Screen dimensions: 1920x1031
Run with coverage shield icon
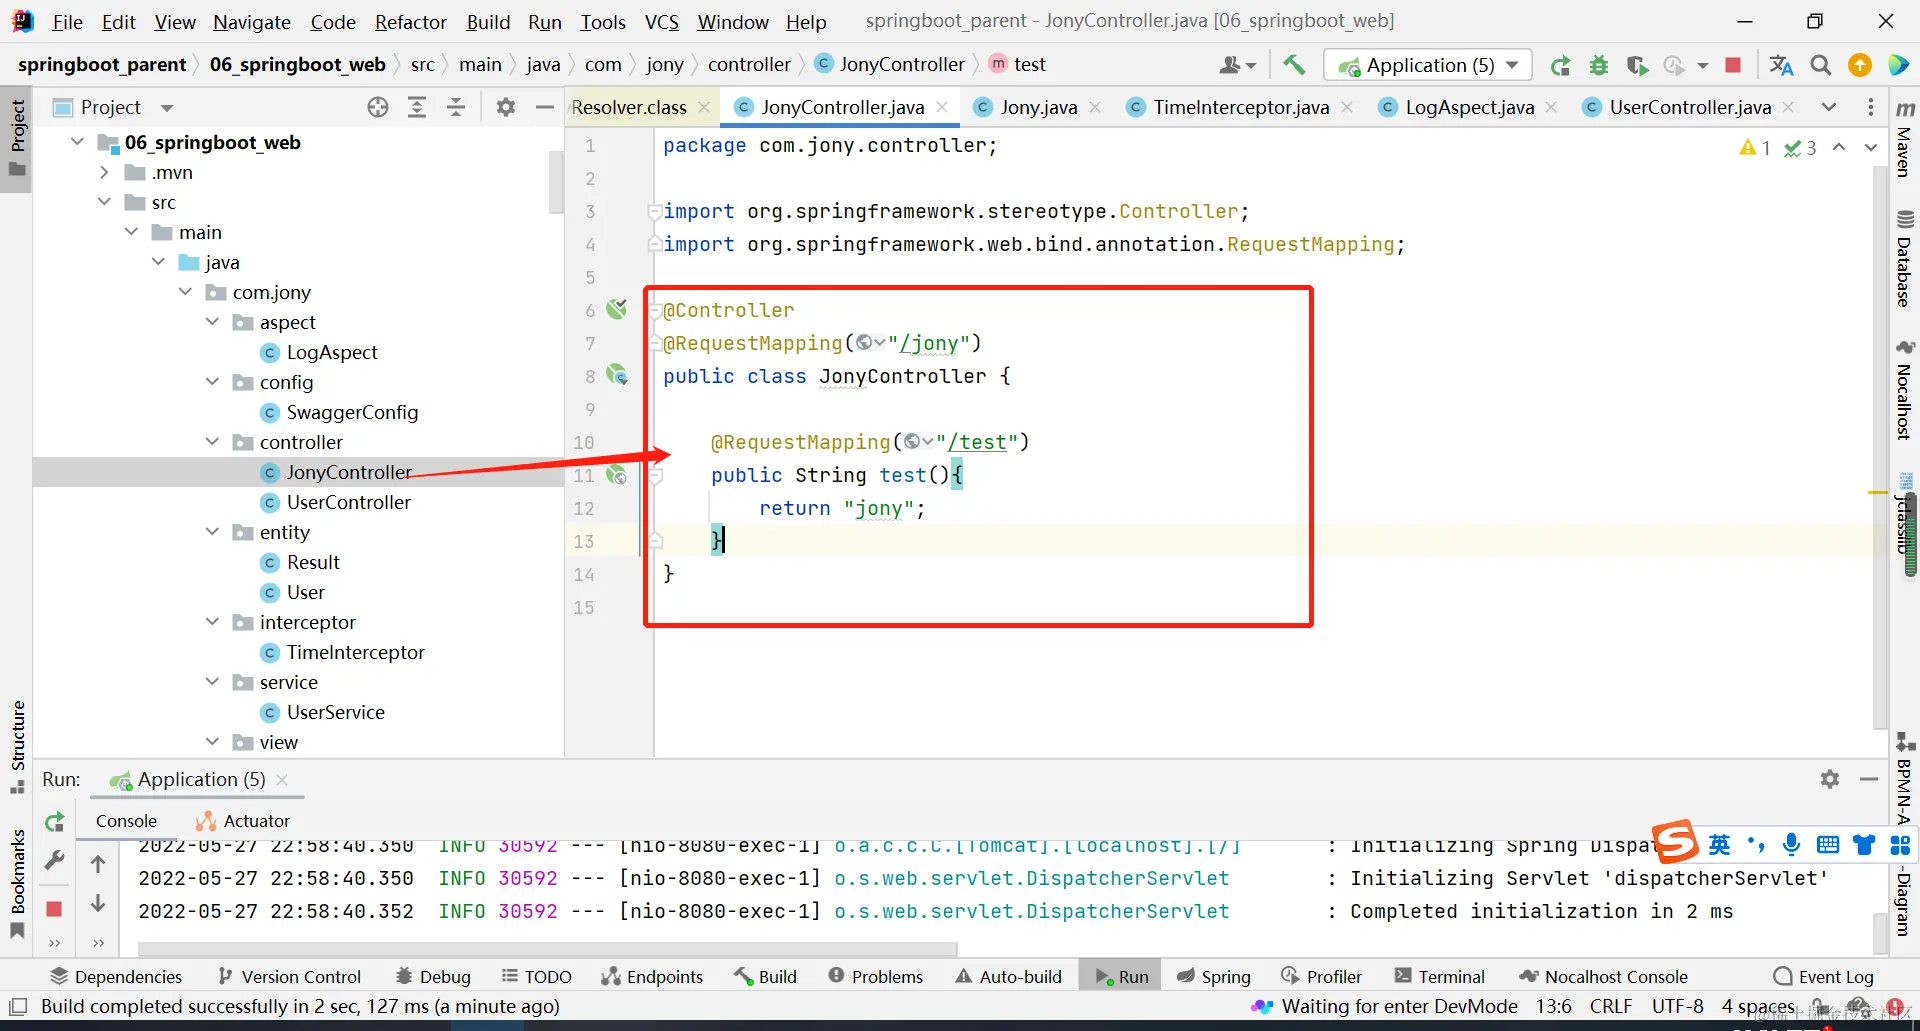click(1637, 65)
